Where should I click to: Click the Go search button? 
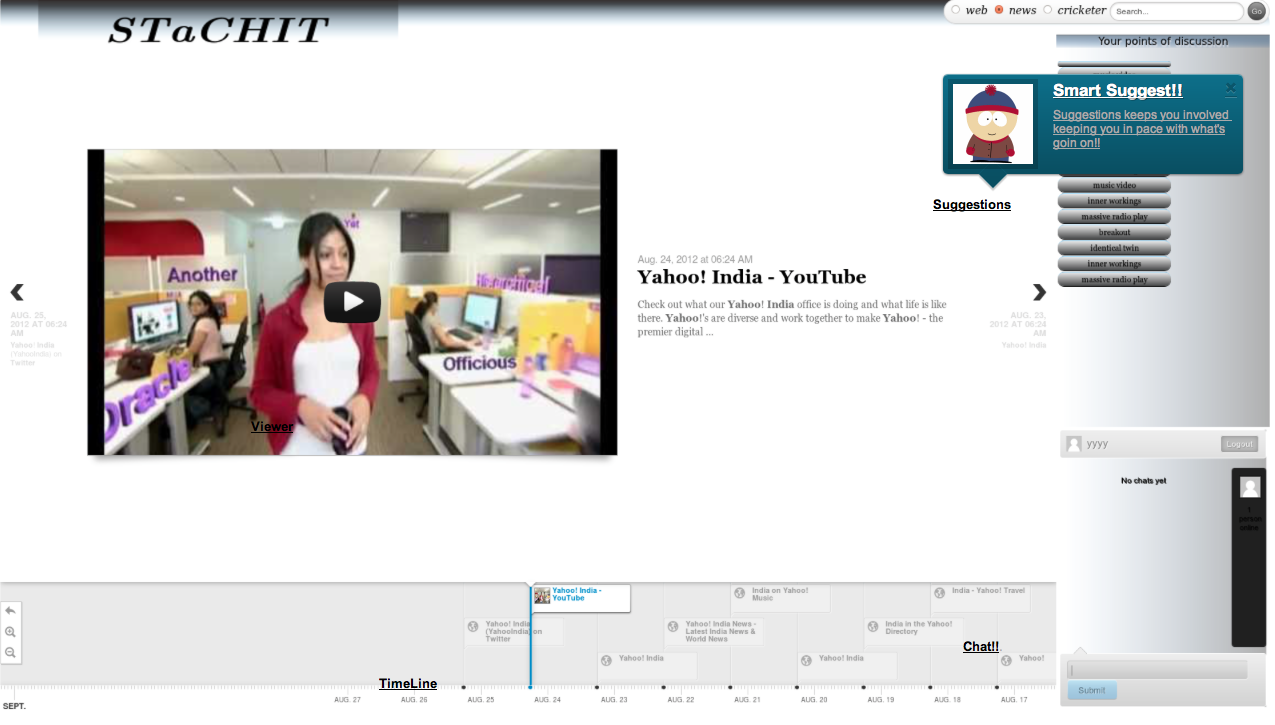pos(1257,11)
